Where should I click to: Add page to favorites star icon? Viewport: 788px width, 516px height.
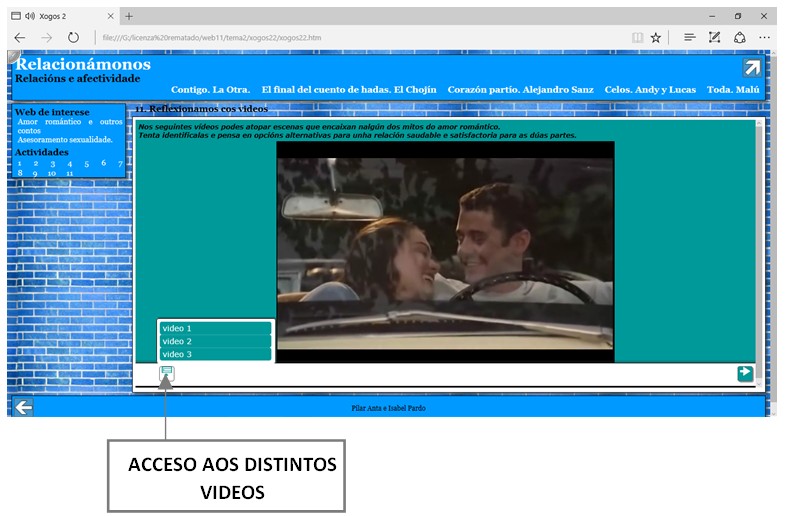coord(656,38)
